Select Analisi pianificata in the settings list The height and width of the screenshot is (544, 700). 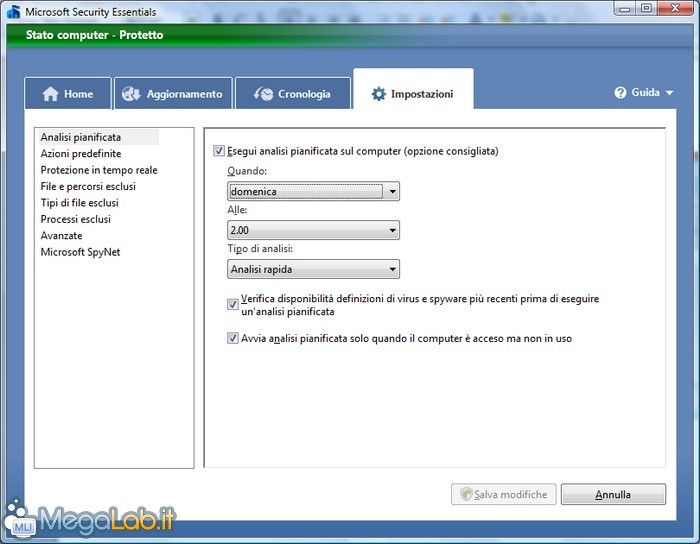pyautogui.click(x=81, y=137)
